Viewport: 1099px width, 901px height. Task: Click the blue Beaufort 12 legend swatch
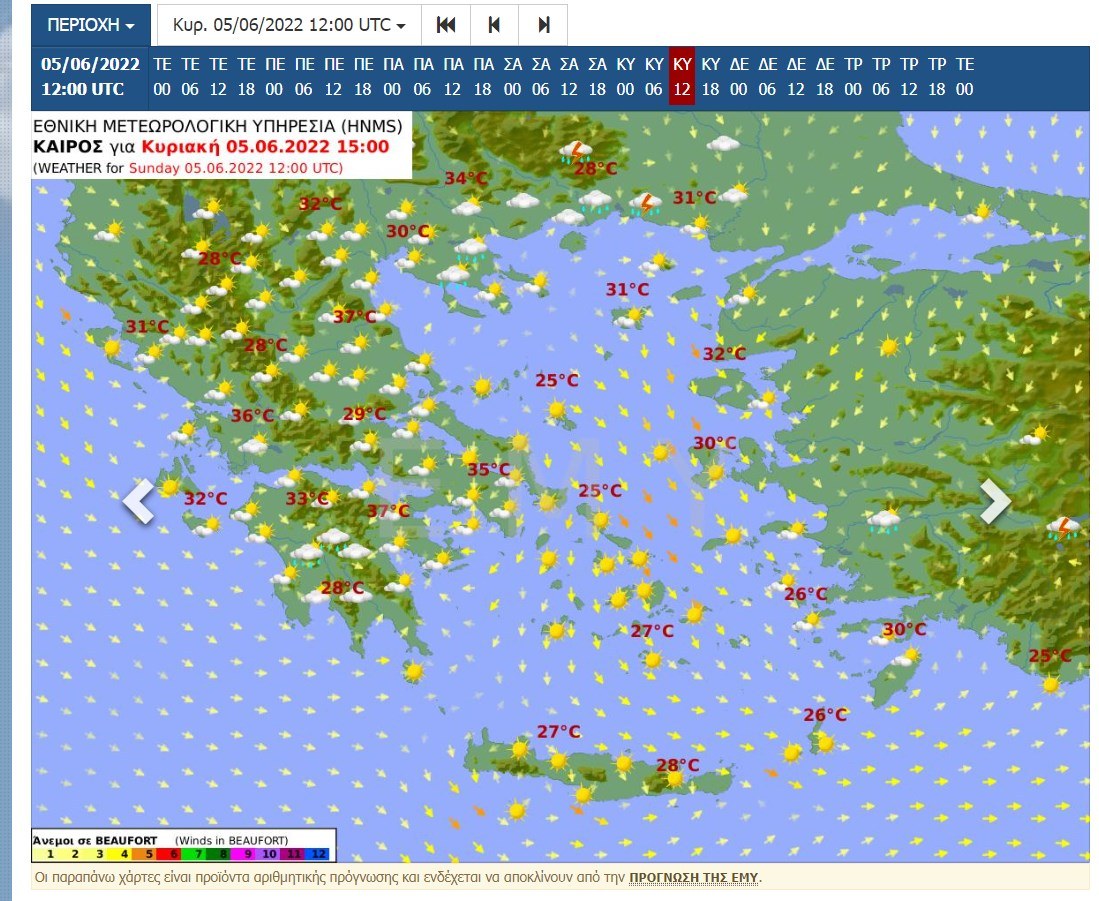click(318, 853)
